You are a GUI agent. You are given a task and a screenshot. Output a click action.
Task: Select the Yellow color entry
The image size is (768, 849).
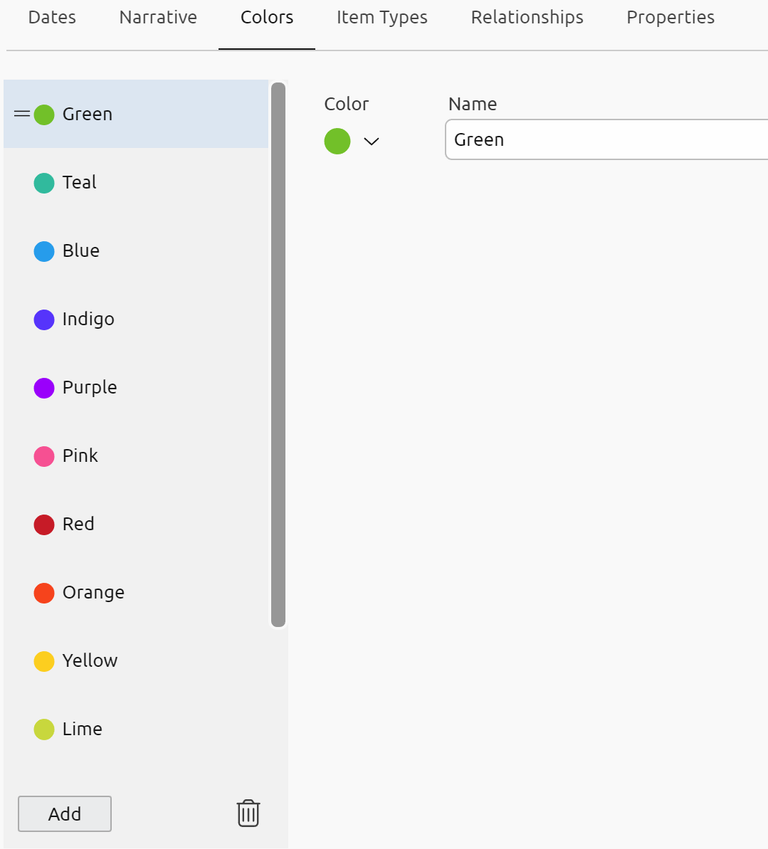click(x=90, y=661)
